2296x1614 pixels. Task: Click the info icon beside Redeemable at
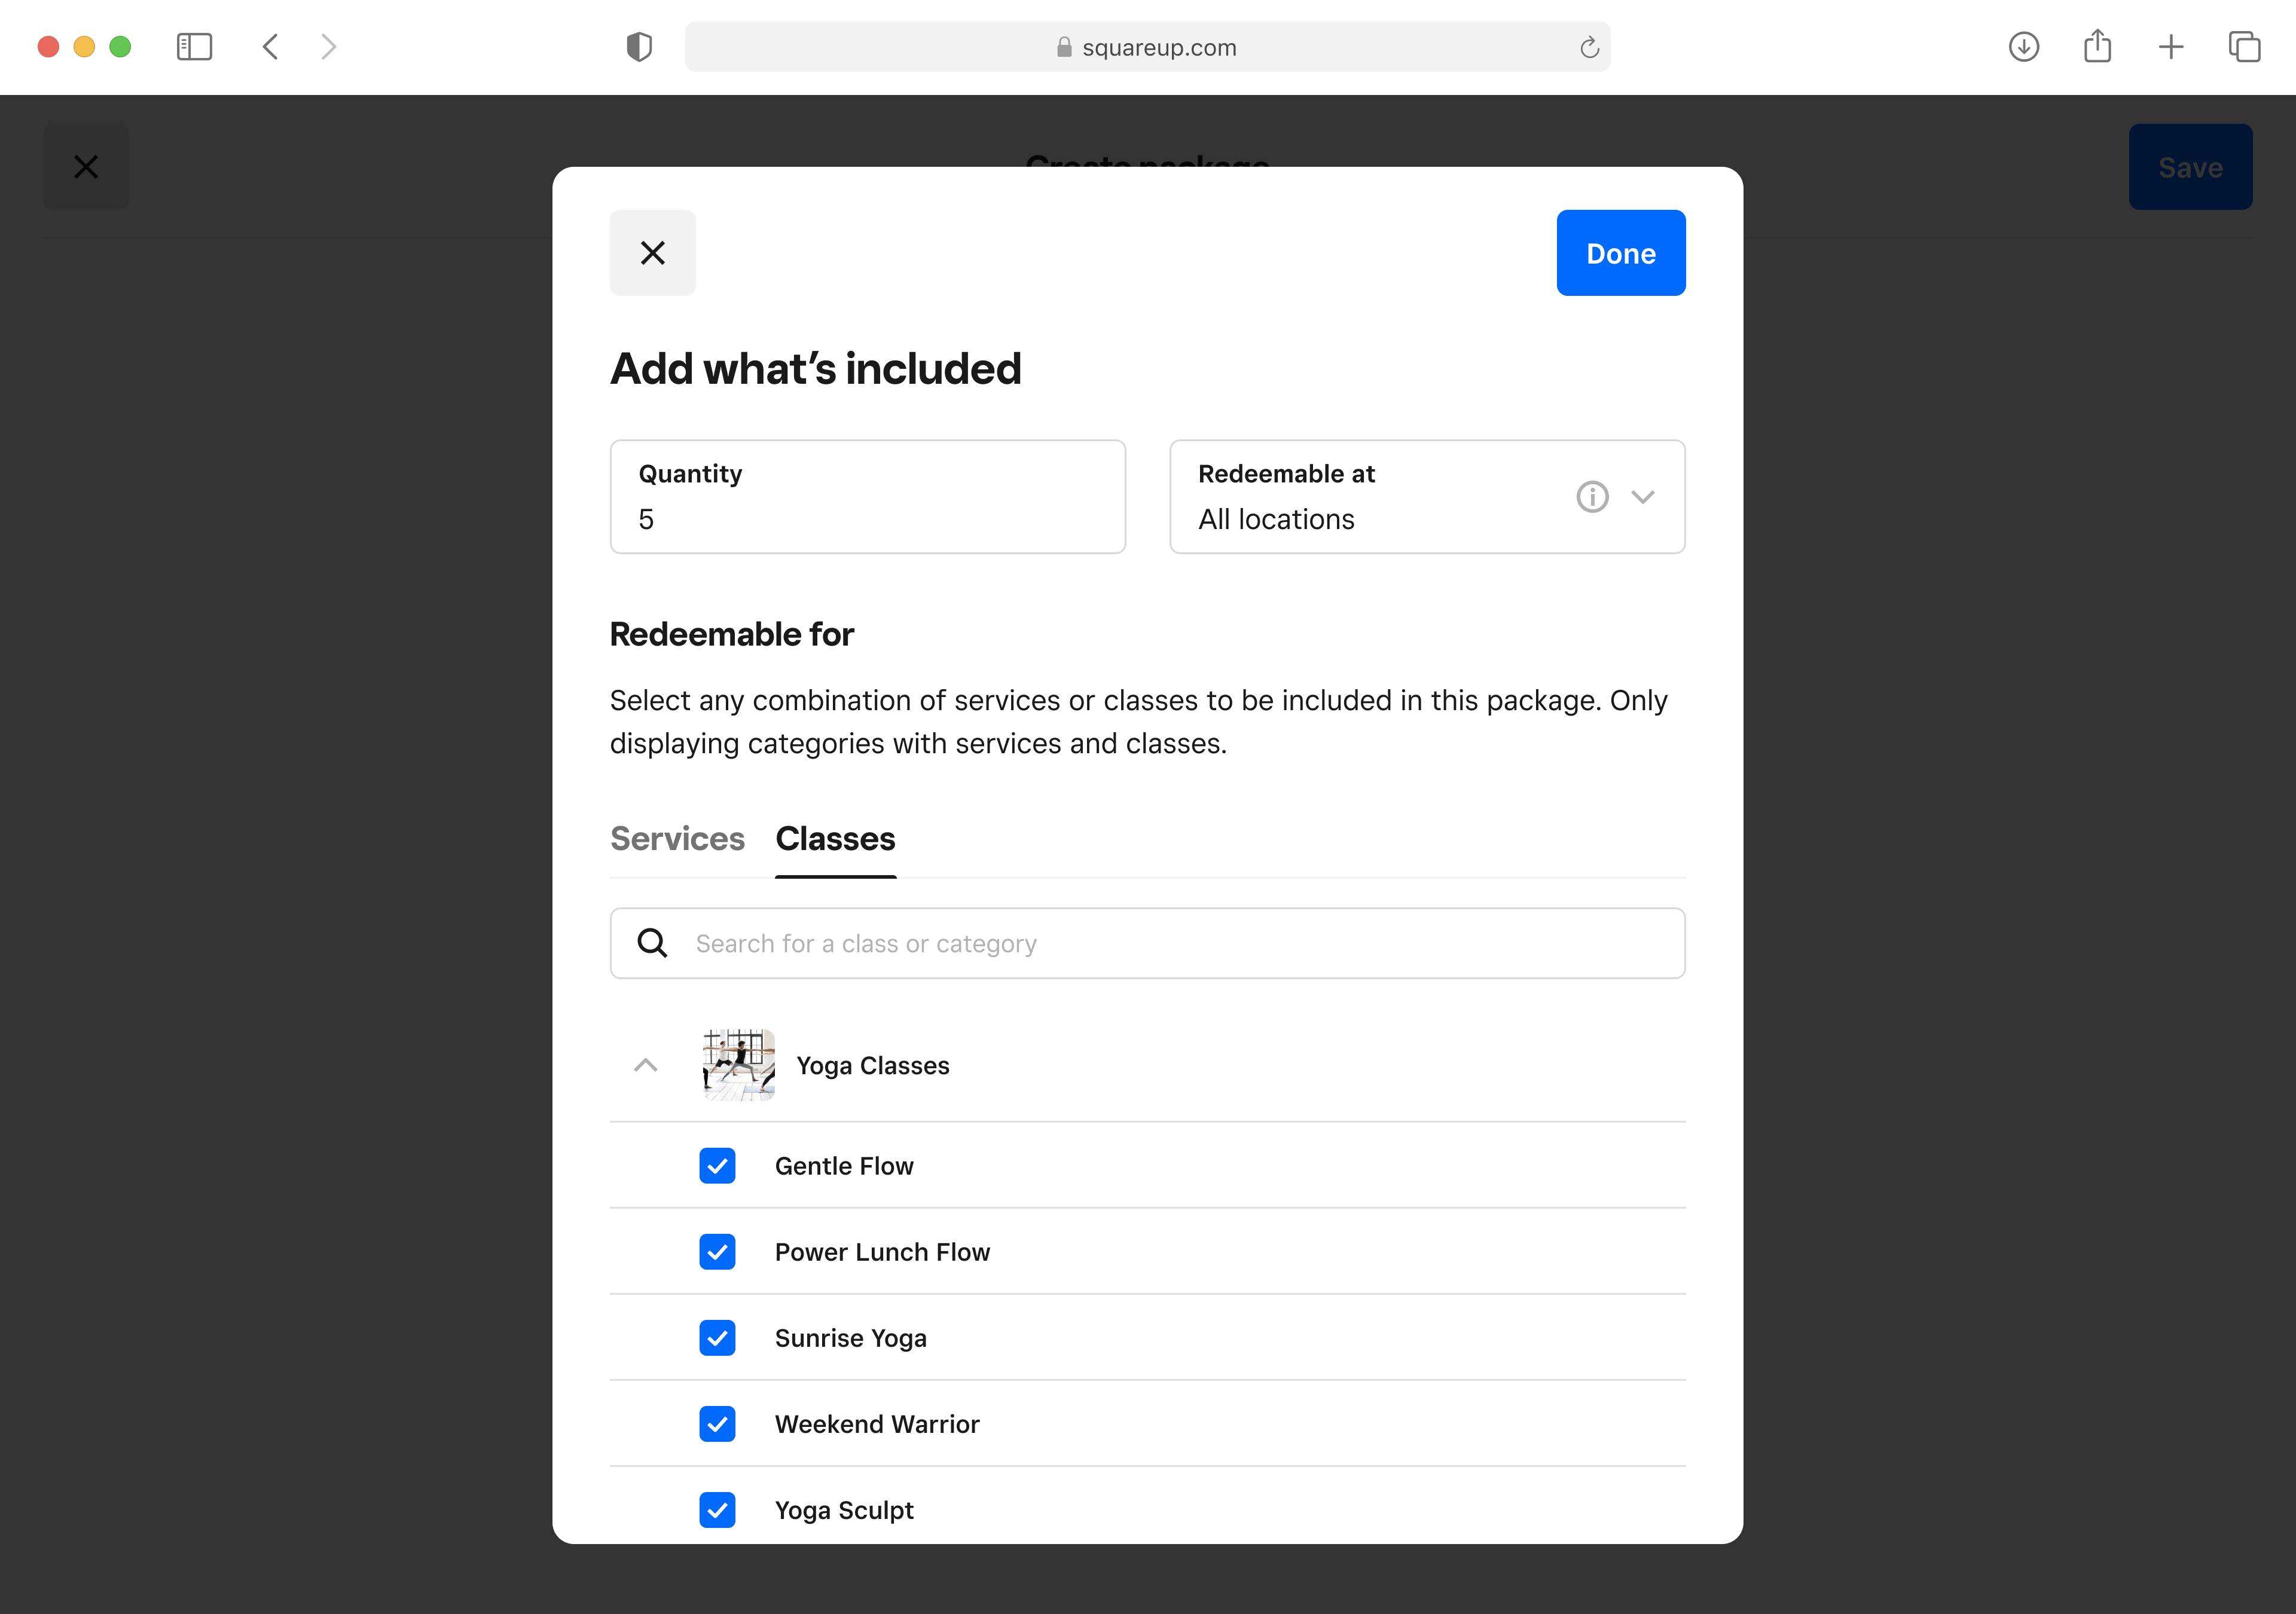1592,496
